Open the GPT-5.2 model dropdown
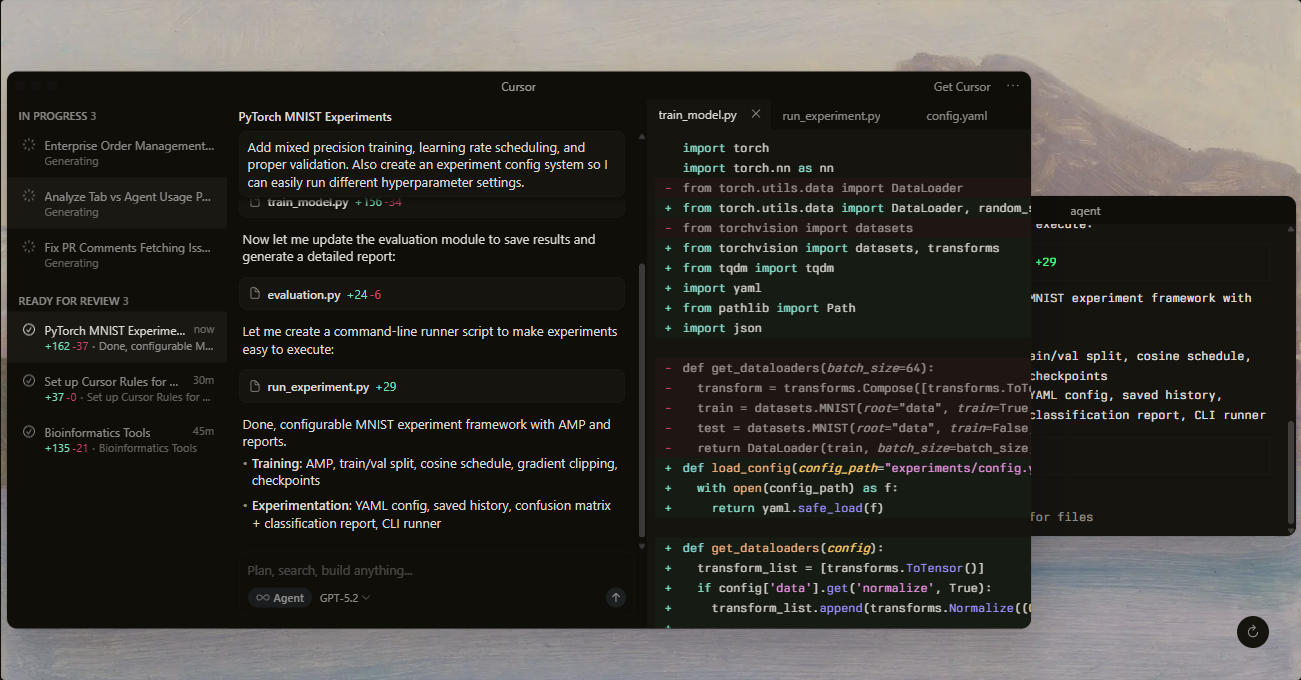This screenshot has height=680, width=1301. [344, 598]
